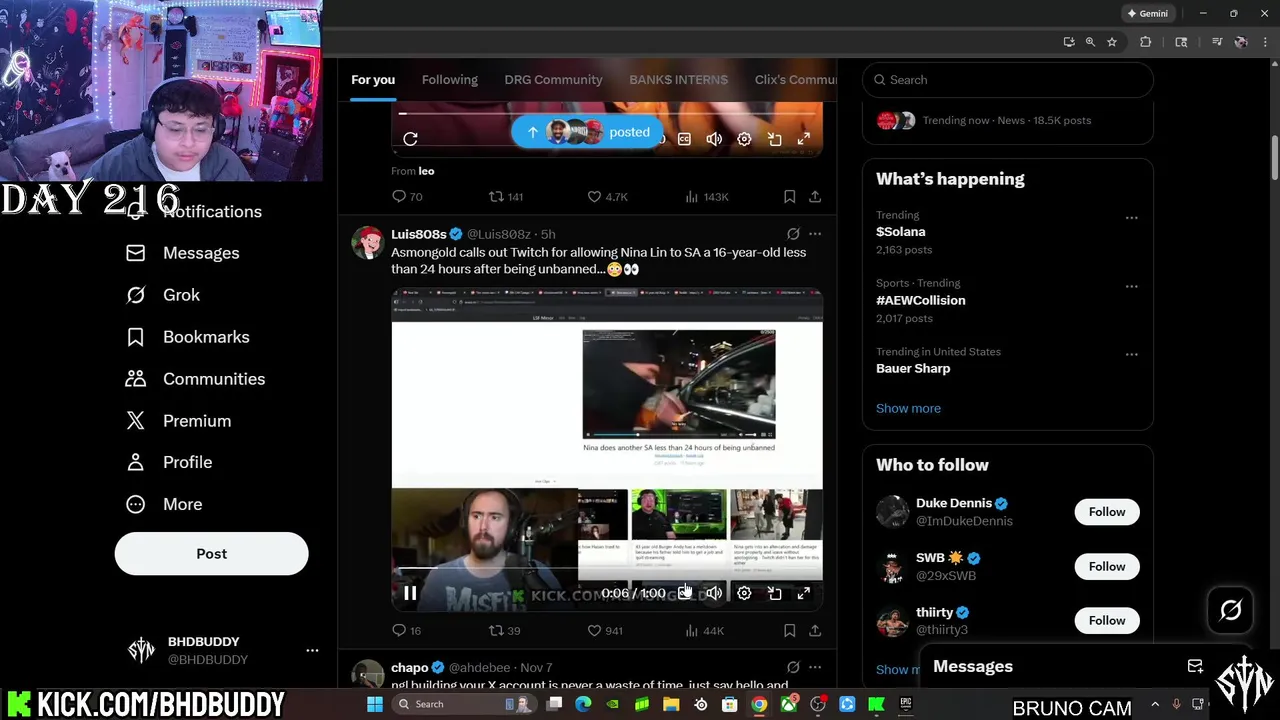
Task: Open more options on chapo post
Action: (815, 668)
